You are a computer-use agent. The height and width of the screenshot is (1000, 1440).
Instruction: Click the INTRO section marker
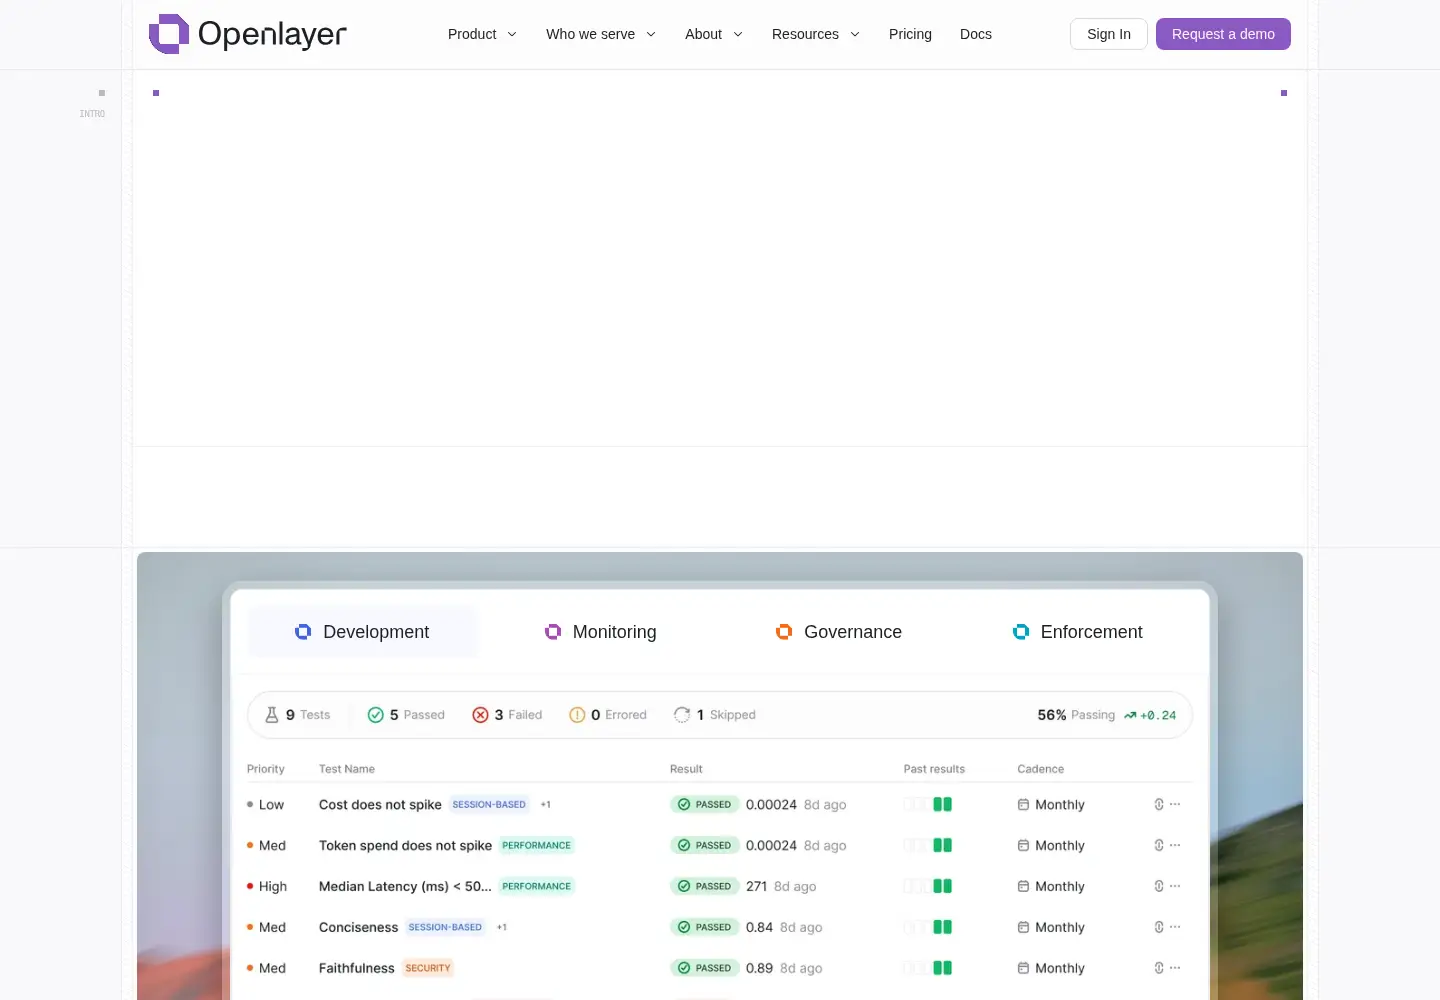pos(92,114)
